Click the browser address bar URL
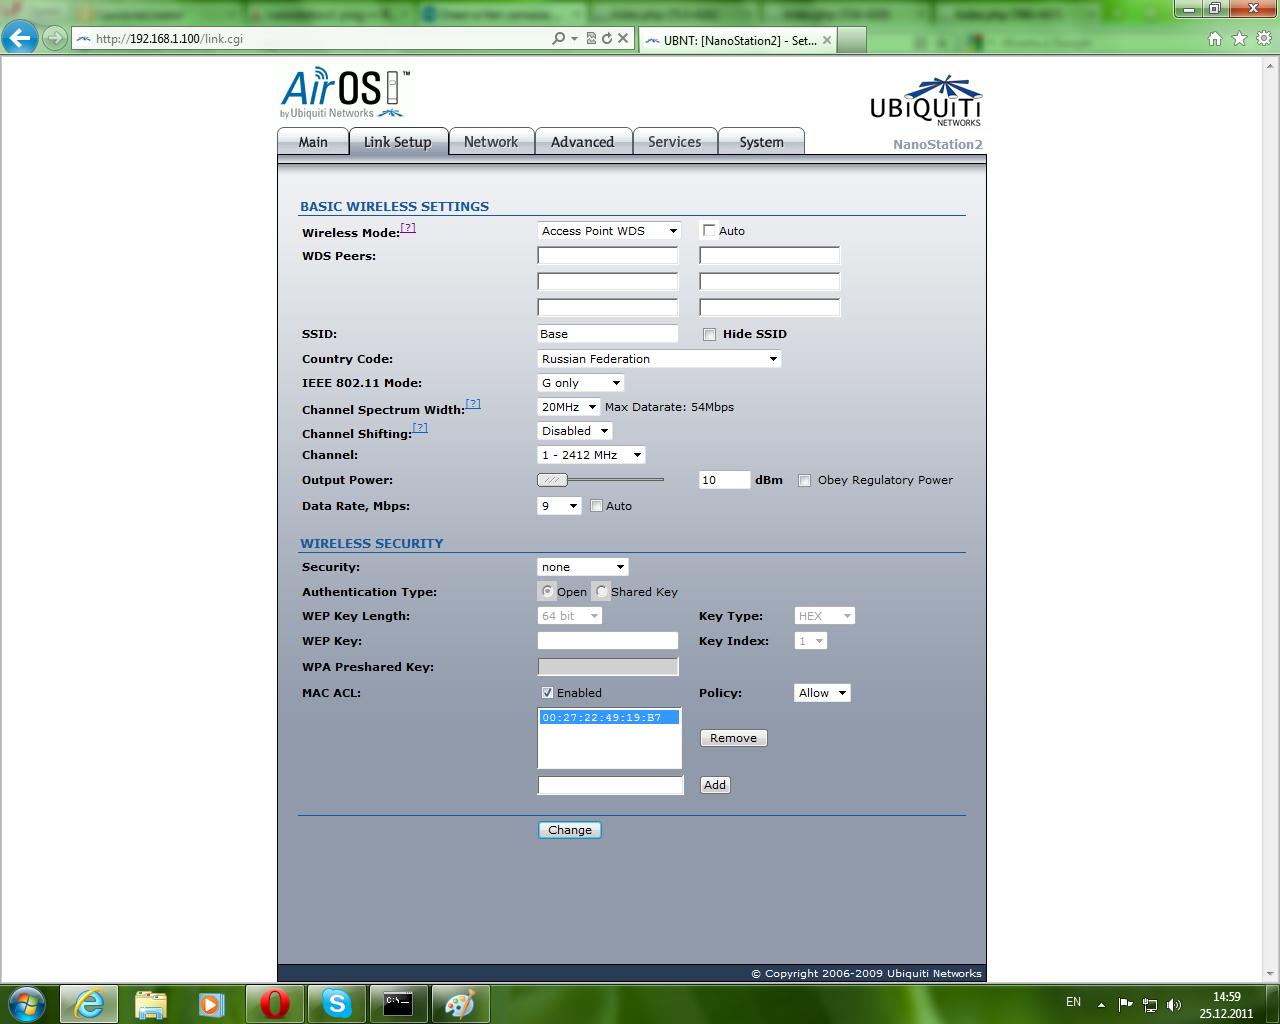 click(x=170, y=39)
